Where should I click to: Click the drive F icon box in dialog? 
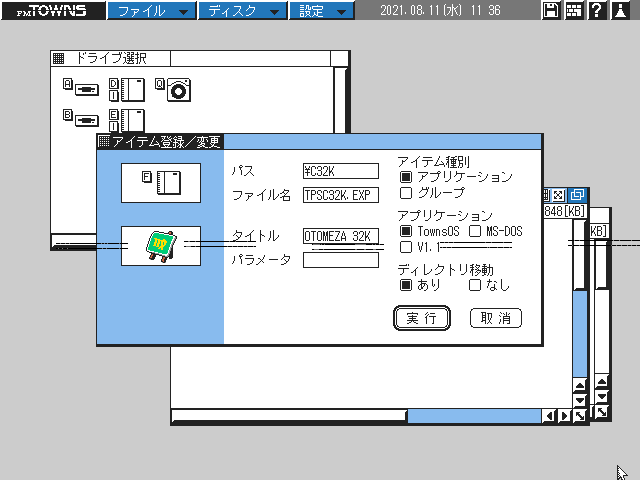coord(161,183)
